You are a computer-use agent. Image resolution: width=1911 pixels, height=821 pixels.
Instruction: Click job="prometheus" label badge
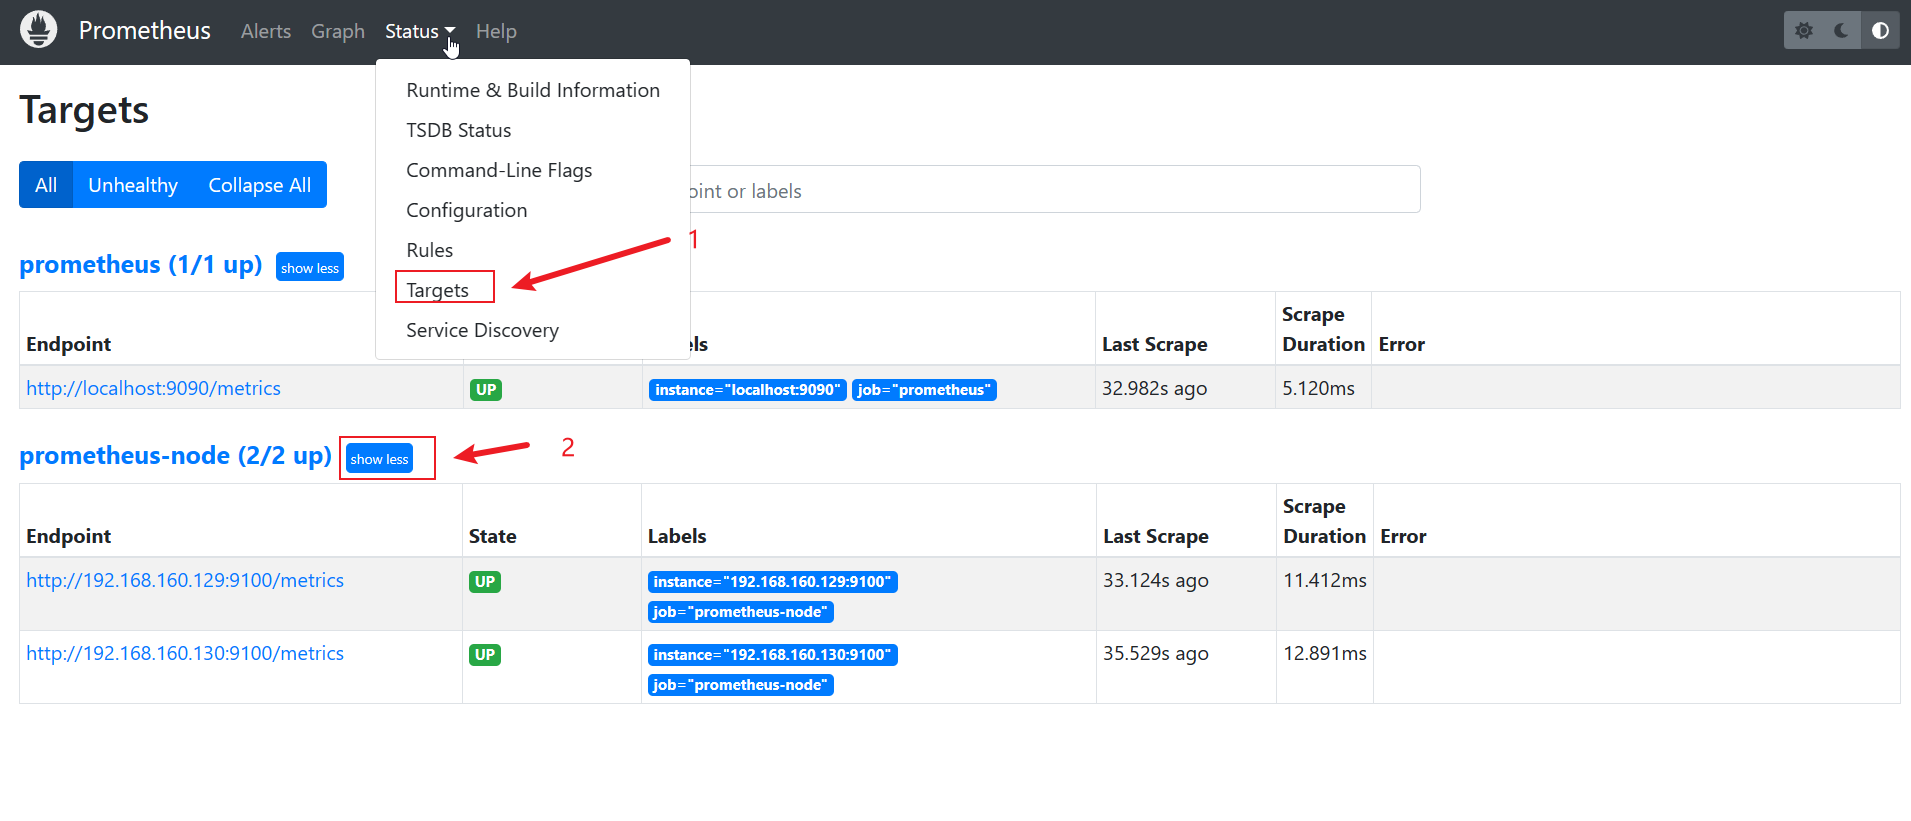(x=925, y=390)
